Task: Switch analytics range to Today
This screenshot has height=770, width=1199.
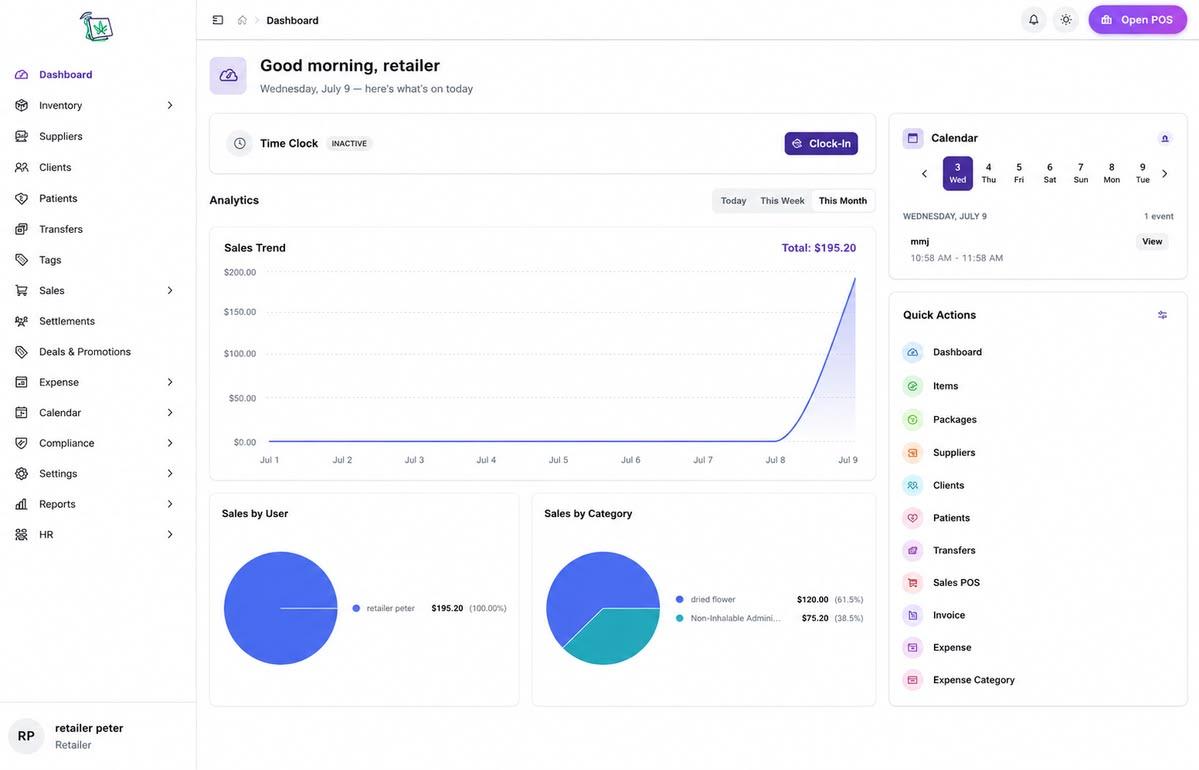Action: pyautogui.click(x=733, y=201)
